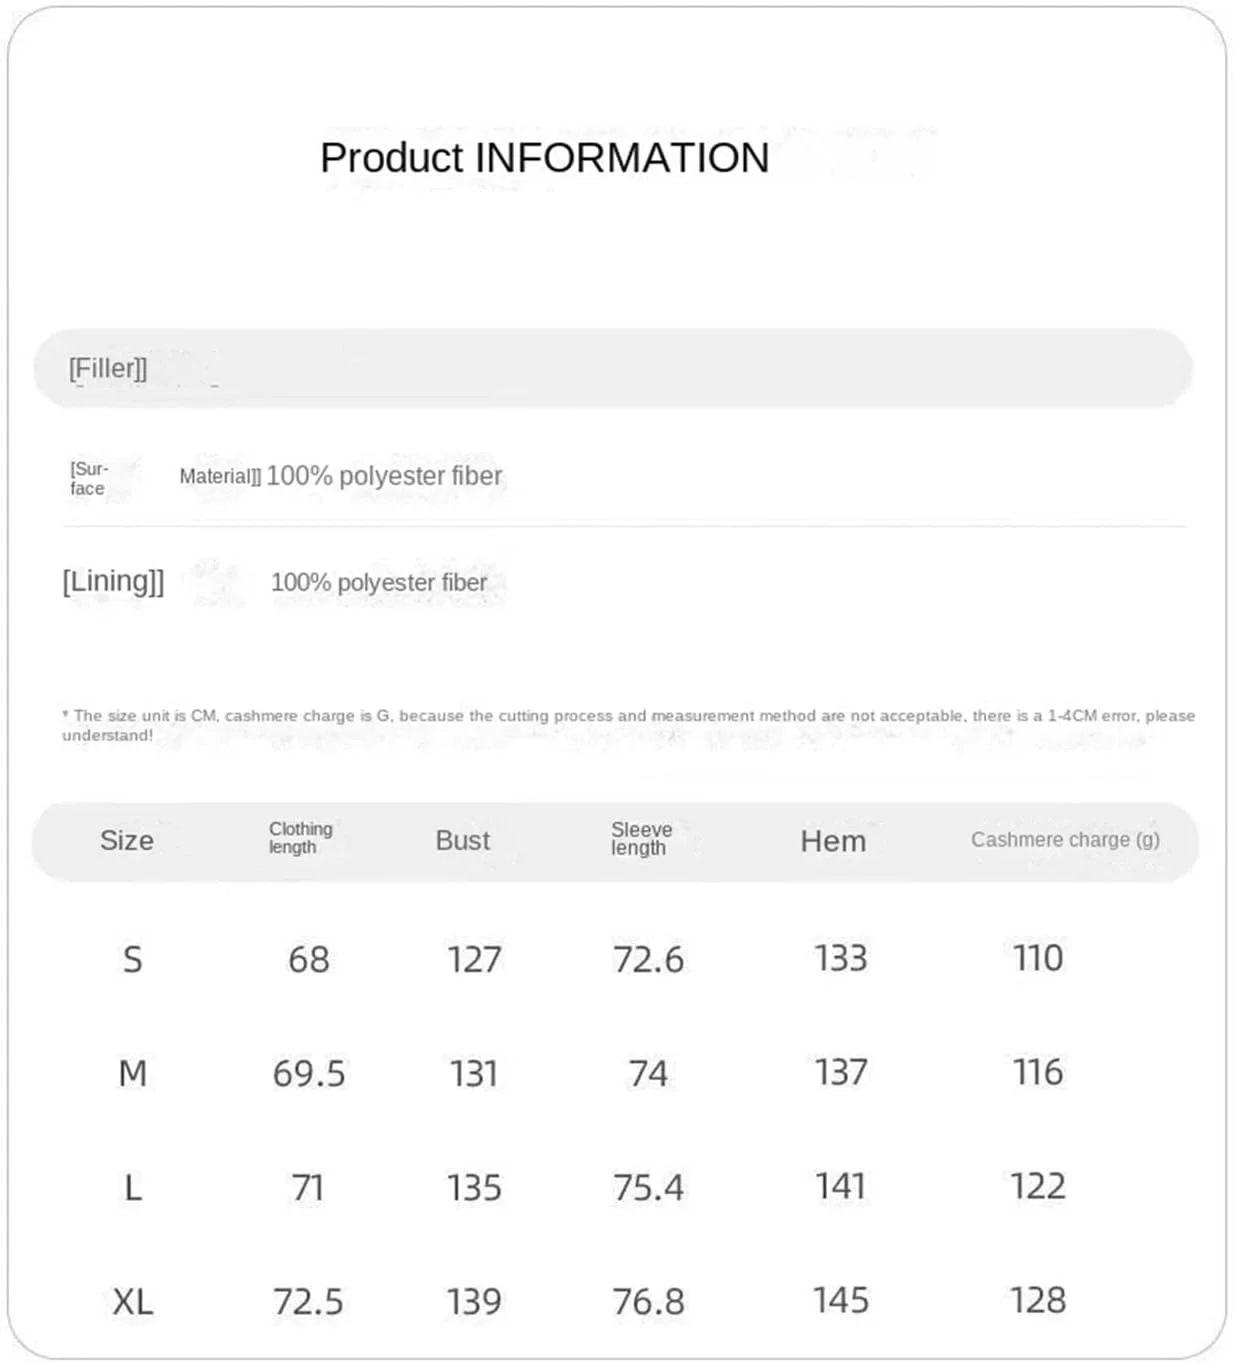Select the [Filler] row label
Screen dimensions: 1234x1363
108,368
